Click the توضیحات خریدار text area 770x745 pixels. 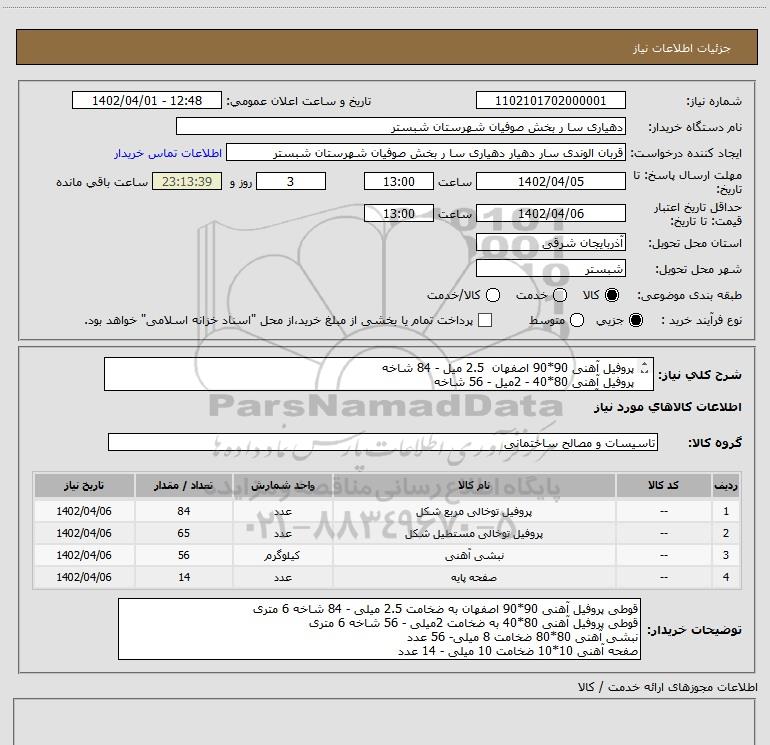[379, 629]
